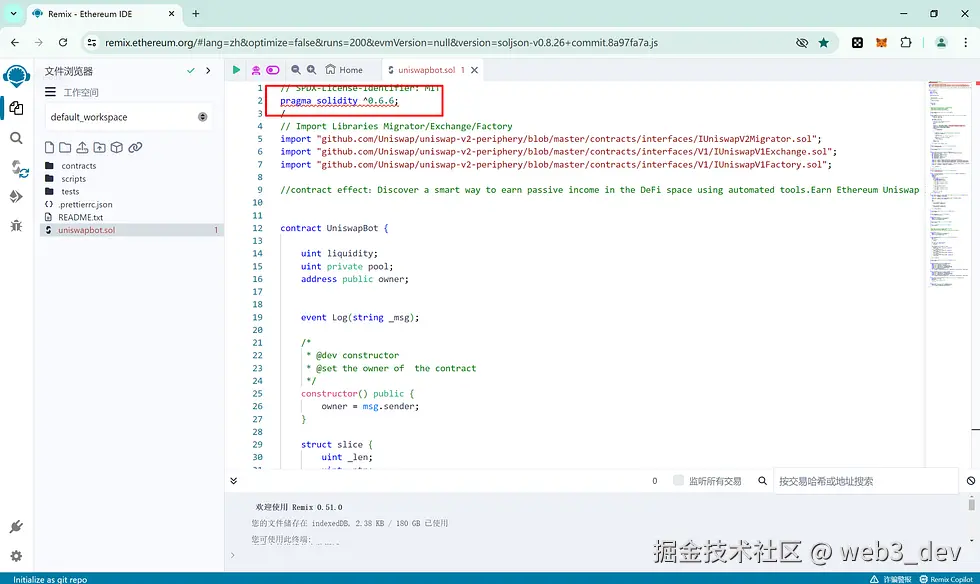This screenshot has width=980, height=584.
Task: Click 'contract UniswapBot {' code line
Action: click(x=334, y=228)
